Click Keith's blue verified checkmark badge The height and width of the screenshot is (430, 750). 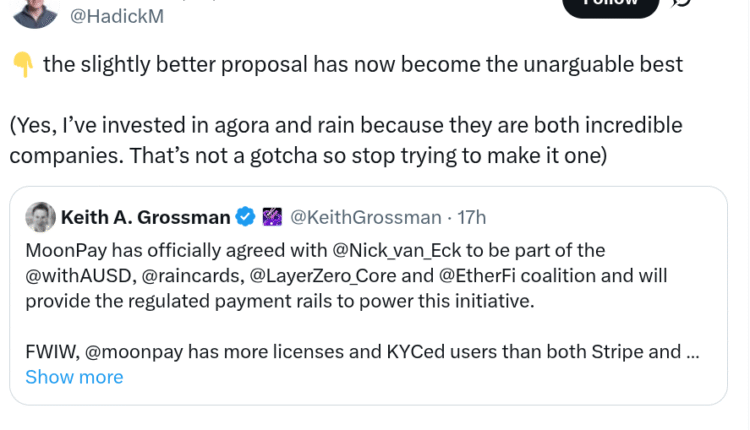point(244,217)
